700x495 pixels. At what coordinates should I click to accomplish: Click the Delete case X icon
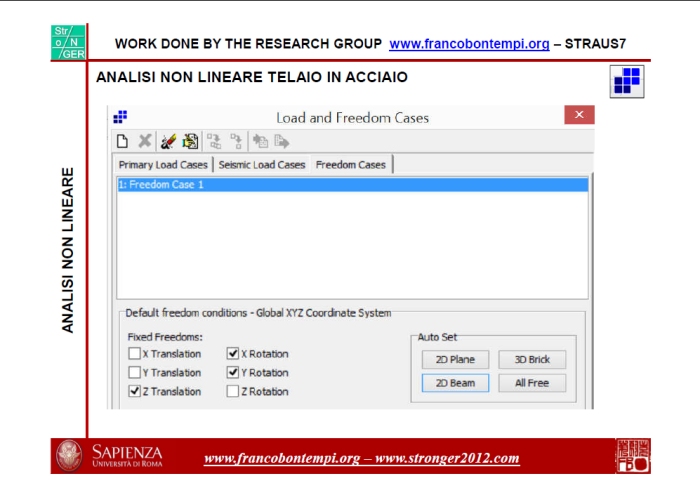pos(145,142)
